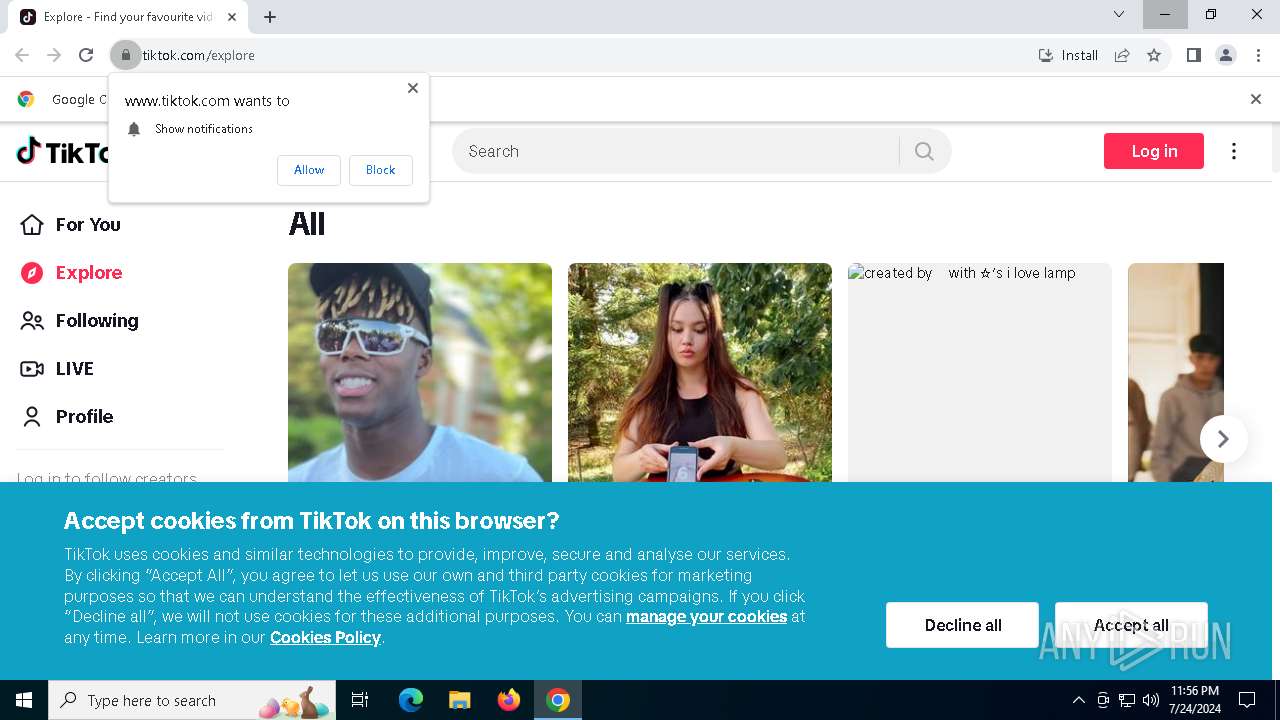Share this page icon
1280x720 pixels.
(1122, 55)
